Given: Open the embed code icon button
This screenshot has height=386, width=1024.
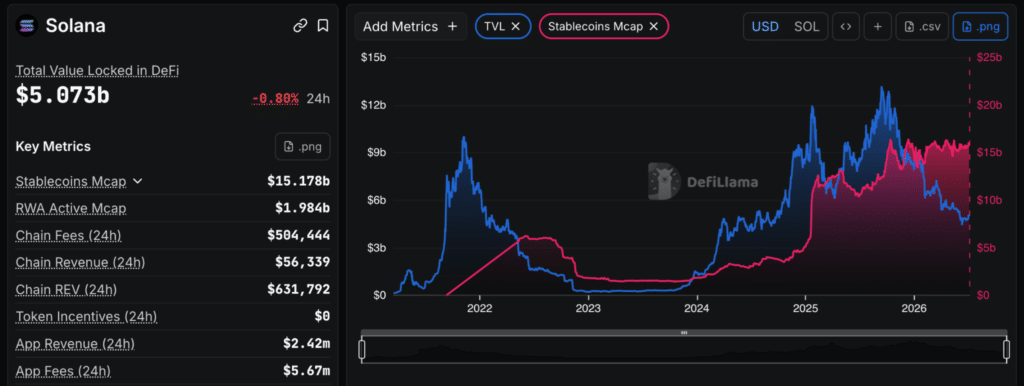Looking at the screenshot, I should tap(846, 27).
